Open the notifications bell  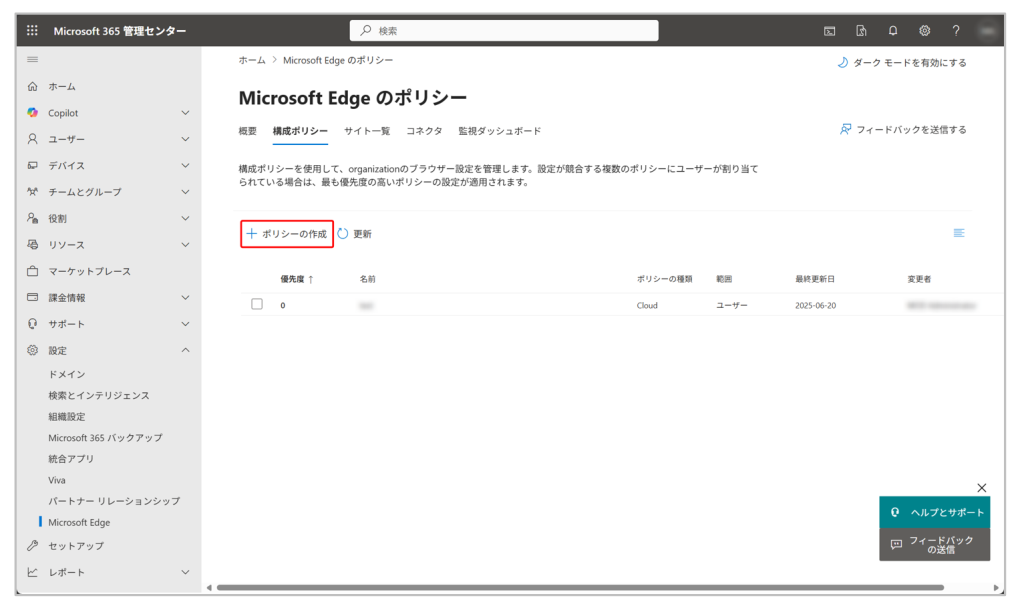893,31
